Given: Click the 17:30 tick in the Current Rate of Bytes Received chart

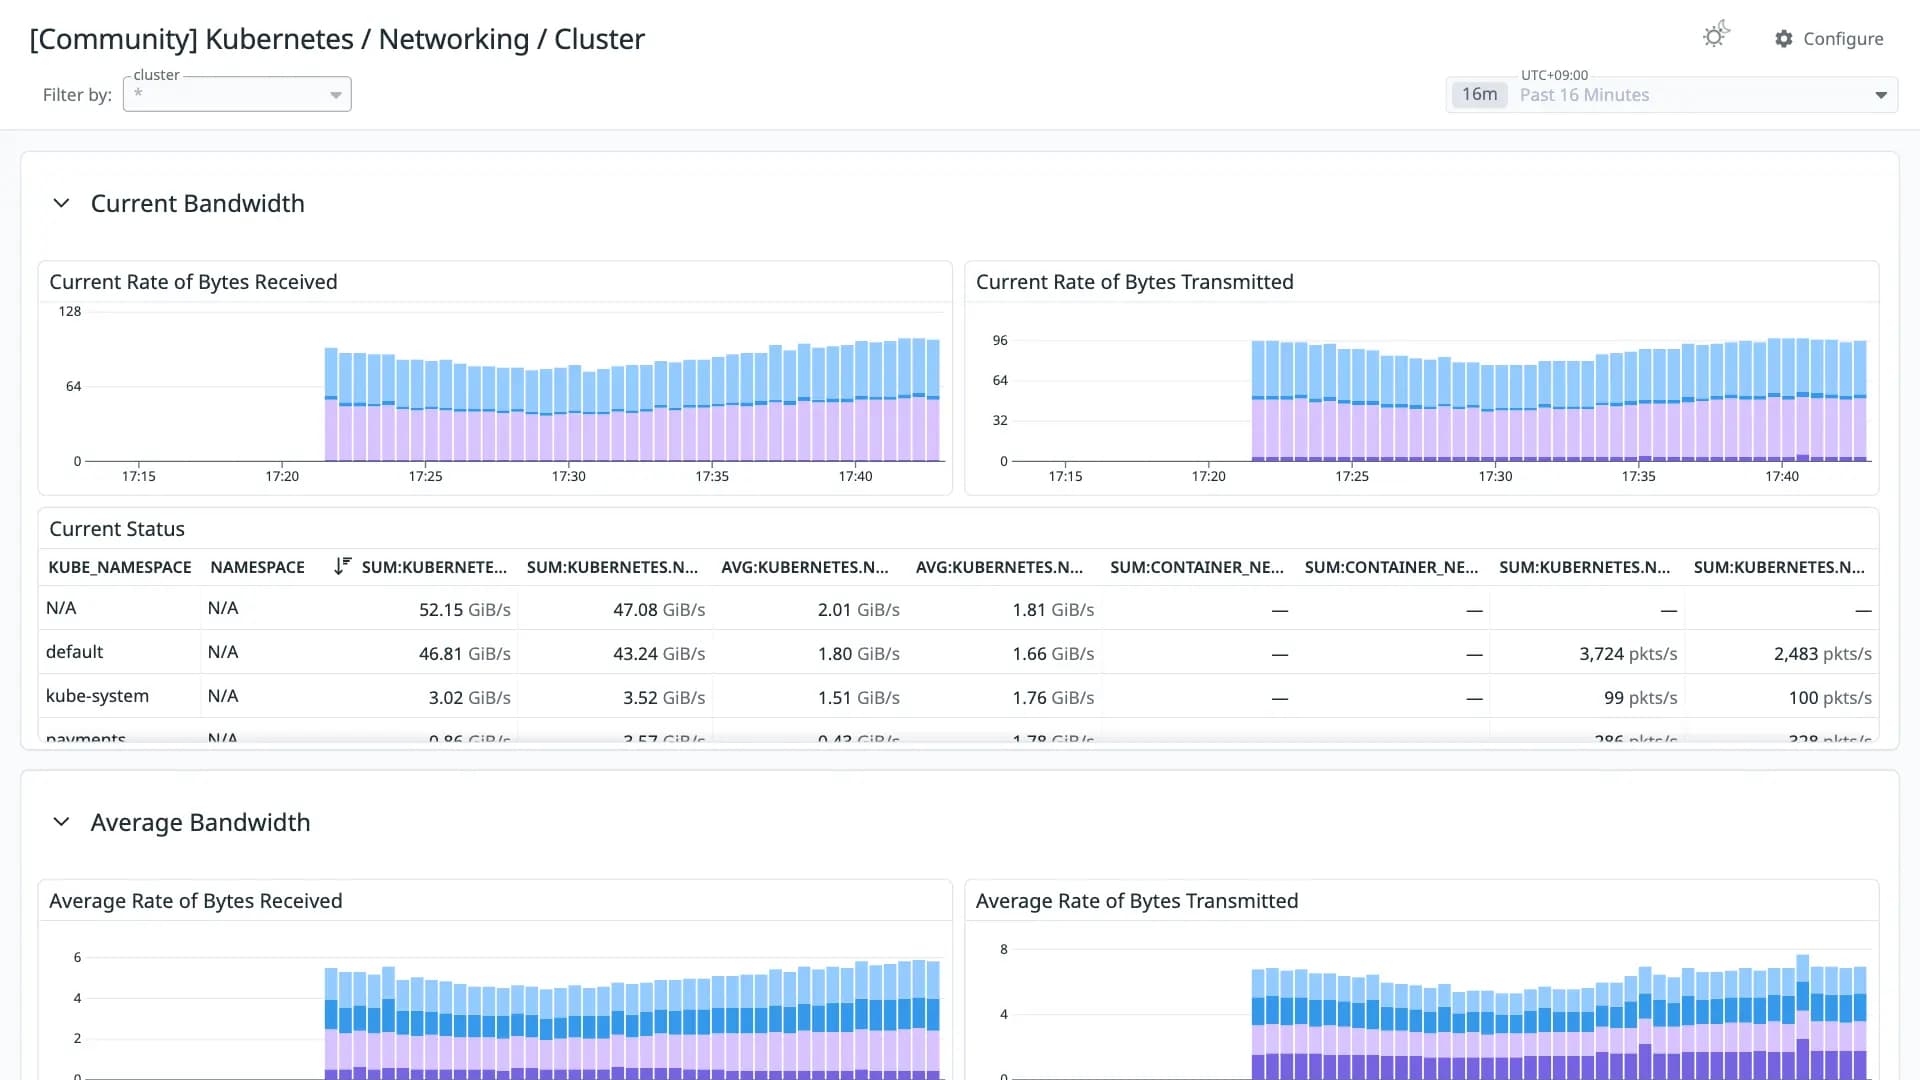Looking at the screenshot, I should pos(568,476).
